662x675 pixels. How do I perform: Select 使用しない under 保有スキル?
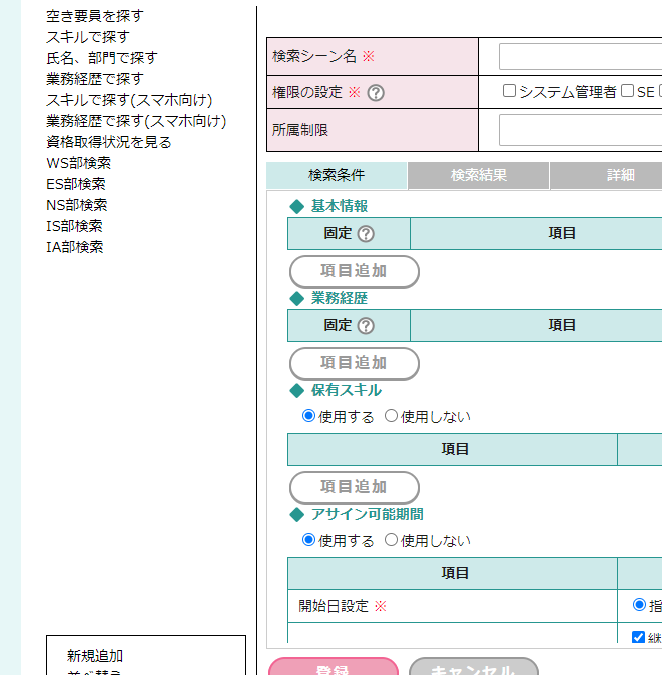[392, 416]
